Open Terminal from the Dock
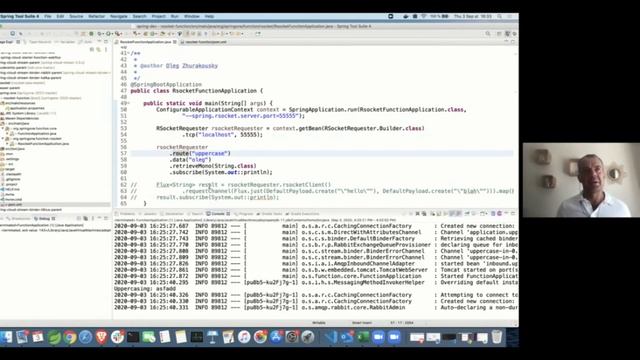 point(133,337)
